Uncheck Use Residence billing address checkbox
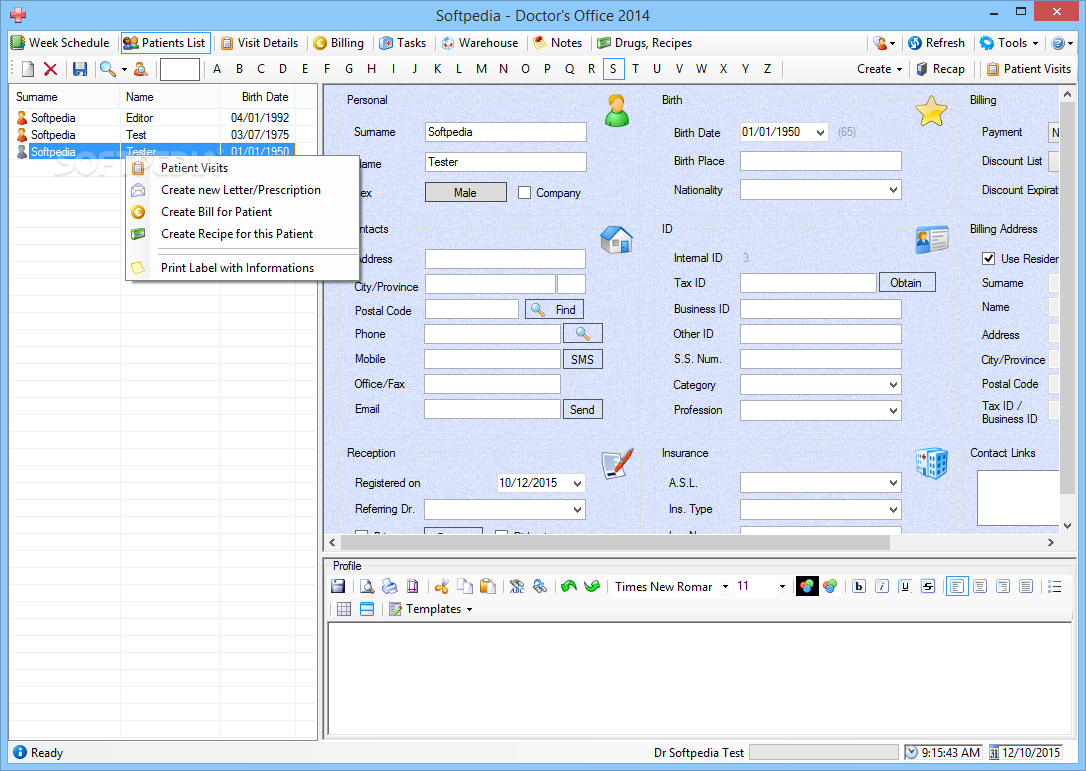 (x=988, y=258)
